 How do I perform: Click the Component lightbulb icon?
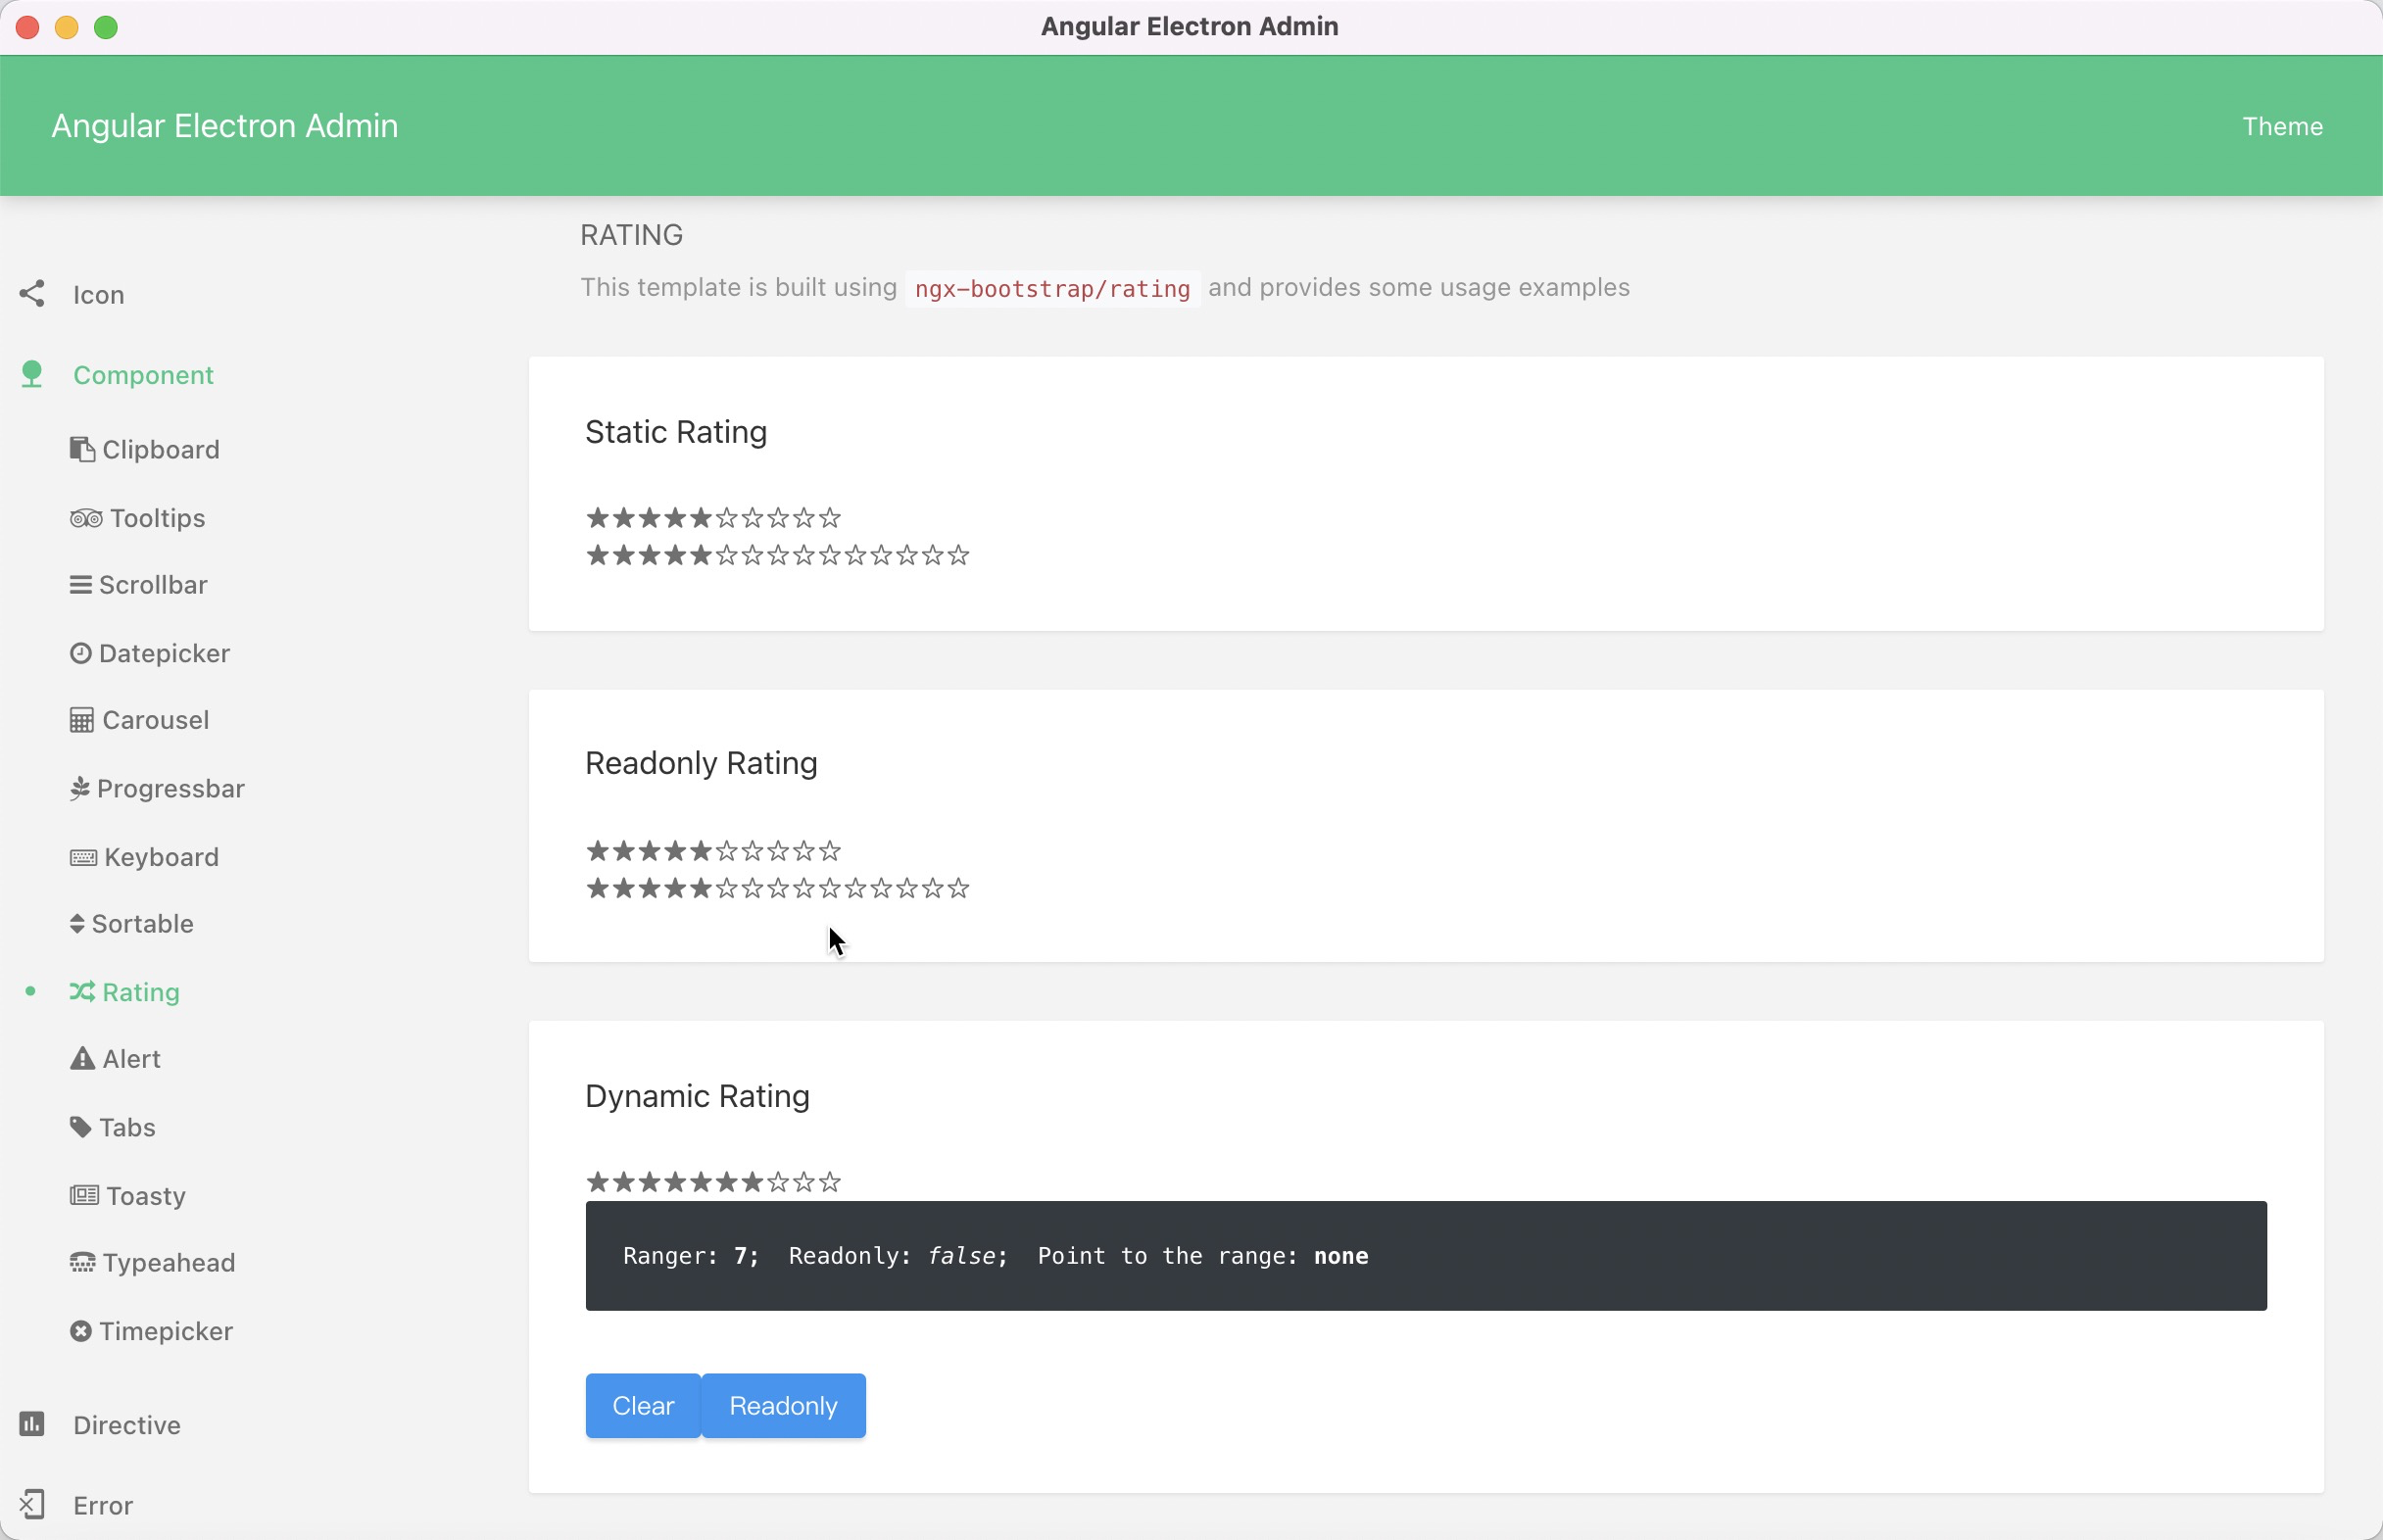tap(32, 374)
